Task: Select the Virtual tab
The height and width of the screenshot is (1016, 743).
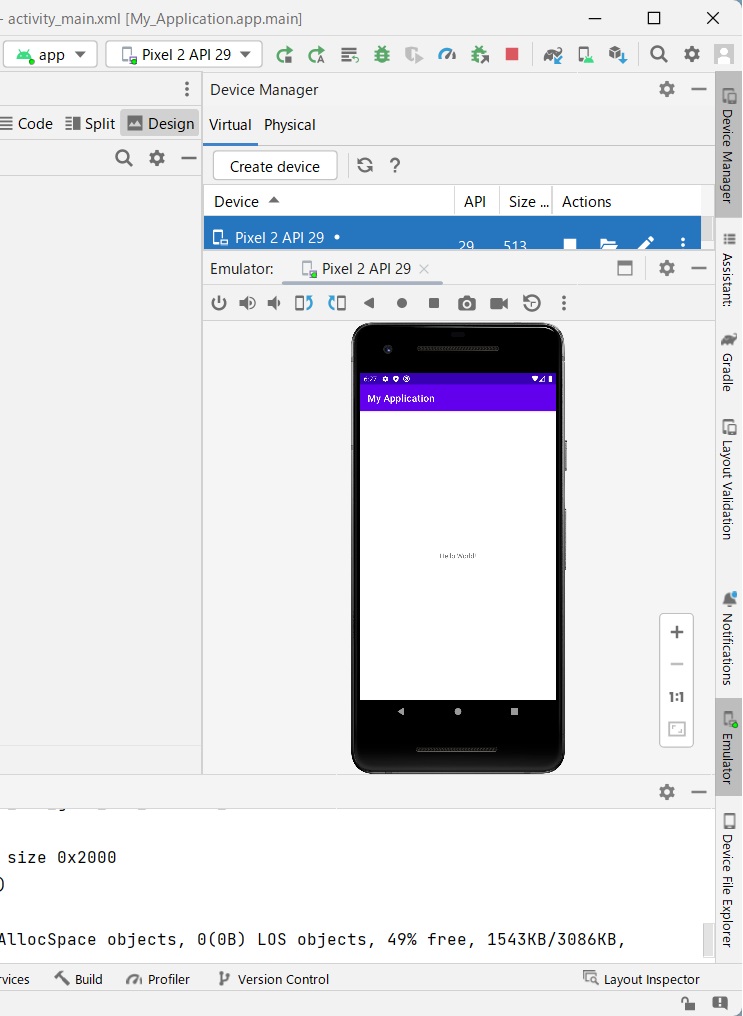Action: point(230,125)
